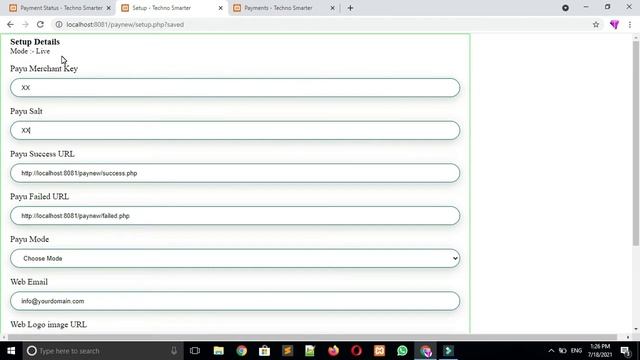Click the Payu Salt label
This screenshot has width=640, height=360.
(x=27, y=111)
